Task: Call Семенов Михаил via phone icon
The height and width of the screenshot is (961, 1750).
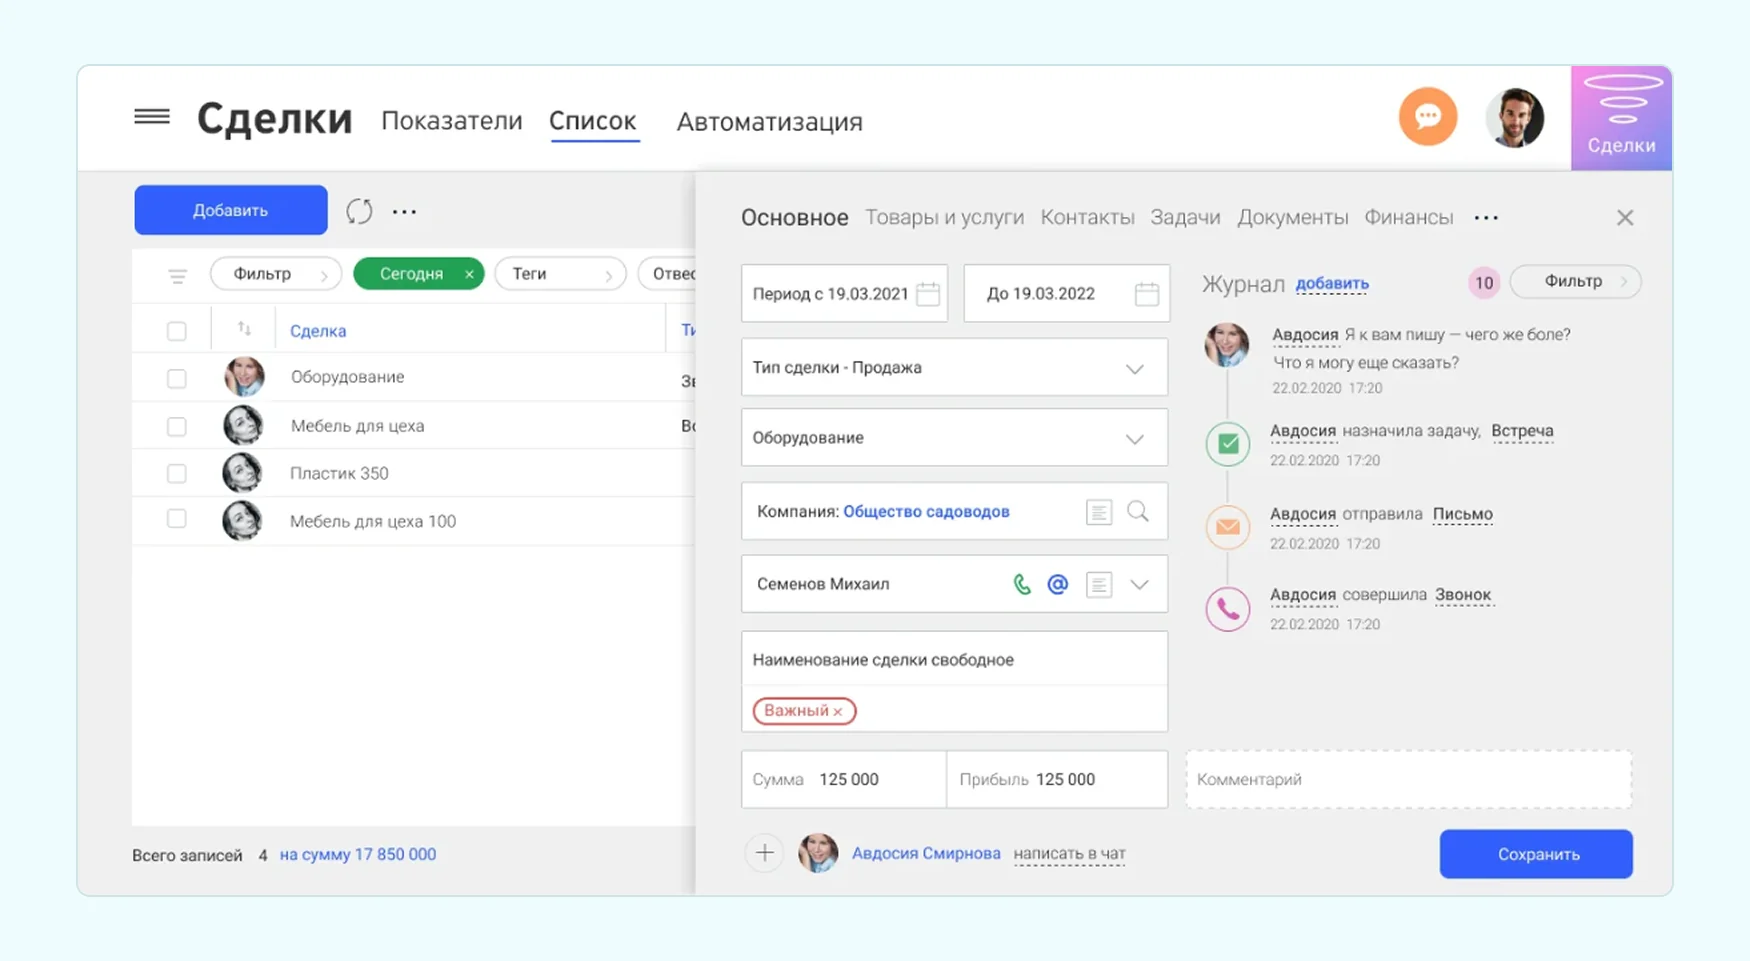Action: 1022,584
